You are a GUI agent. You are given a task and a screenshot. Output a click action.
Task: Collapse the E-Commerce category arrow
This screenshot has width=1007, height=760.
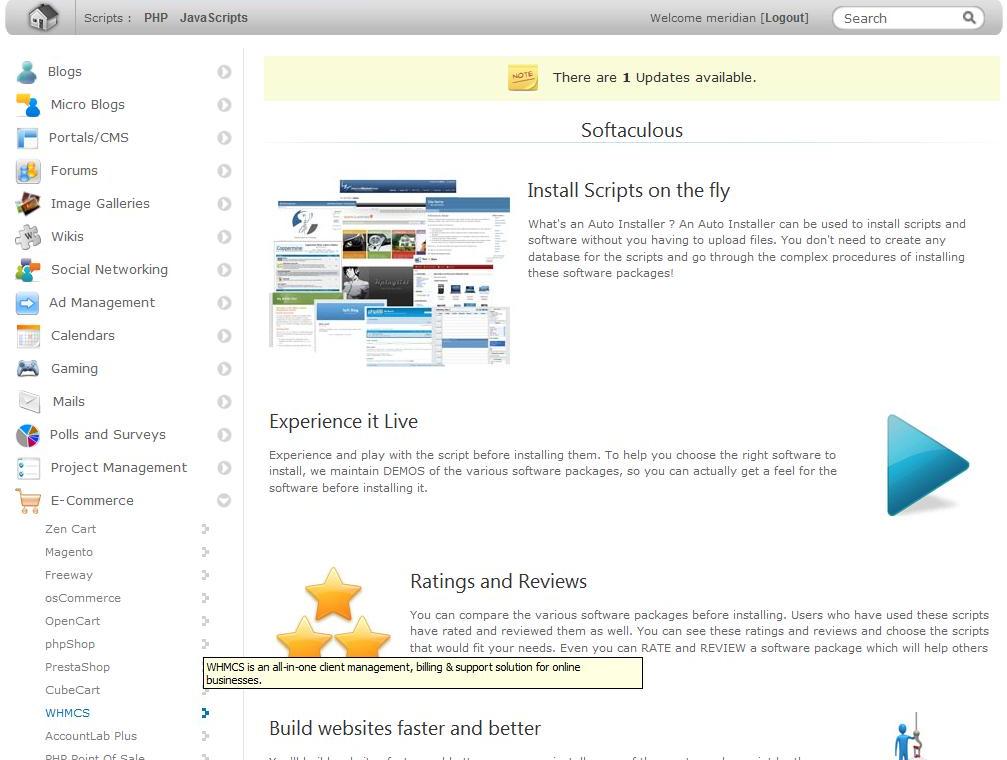point(224,501)
